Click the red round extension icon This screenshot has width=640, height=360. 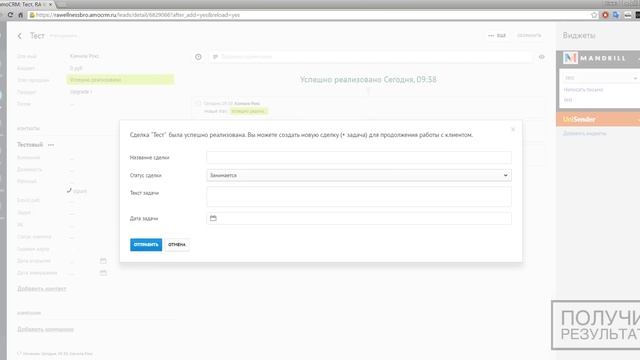tap(605, 15)
